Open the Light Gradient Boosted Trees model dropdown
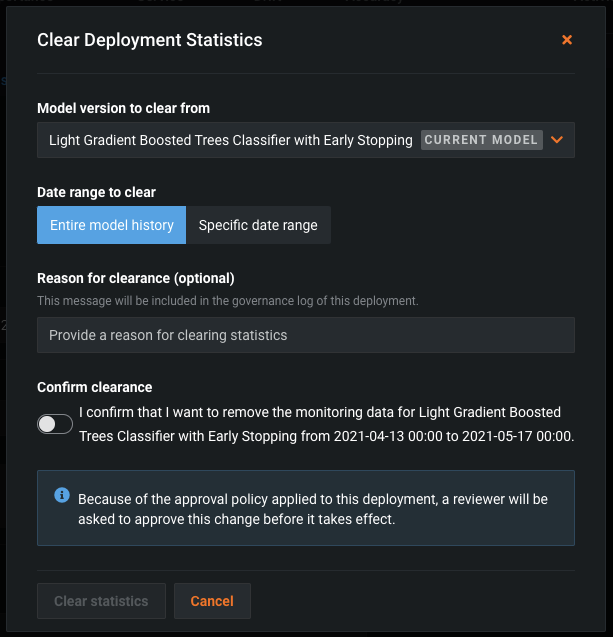 click(x=230, y=141)
